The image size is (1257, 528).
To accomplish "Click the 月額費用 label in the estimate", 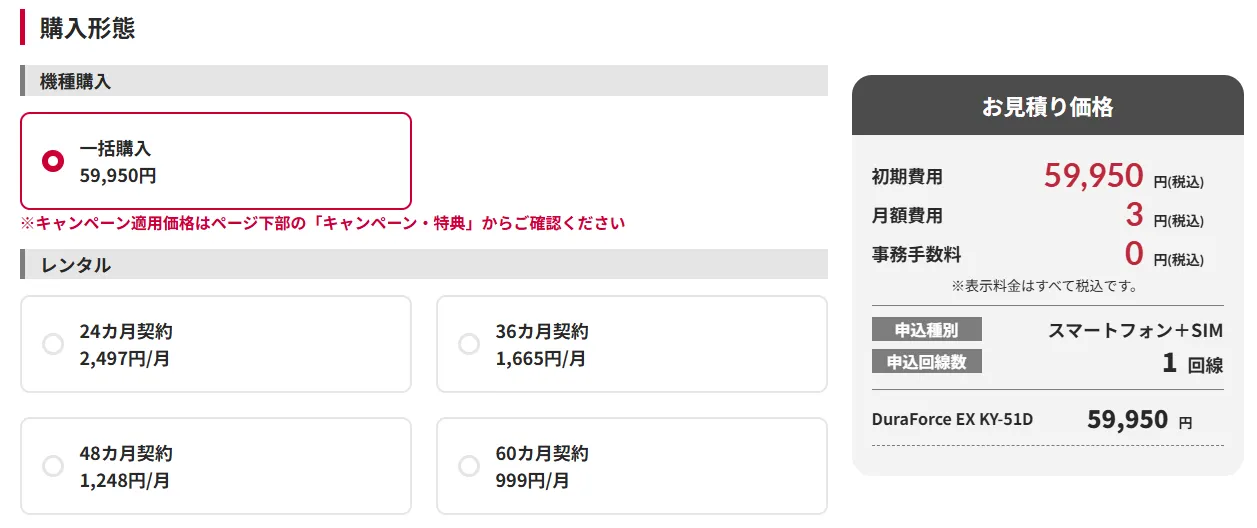I will pos(907,215).
